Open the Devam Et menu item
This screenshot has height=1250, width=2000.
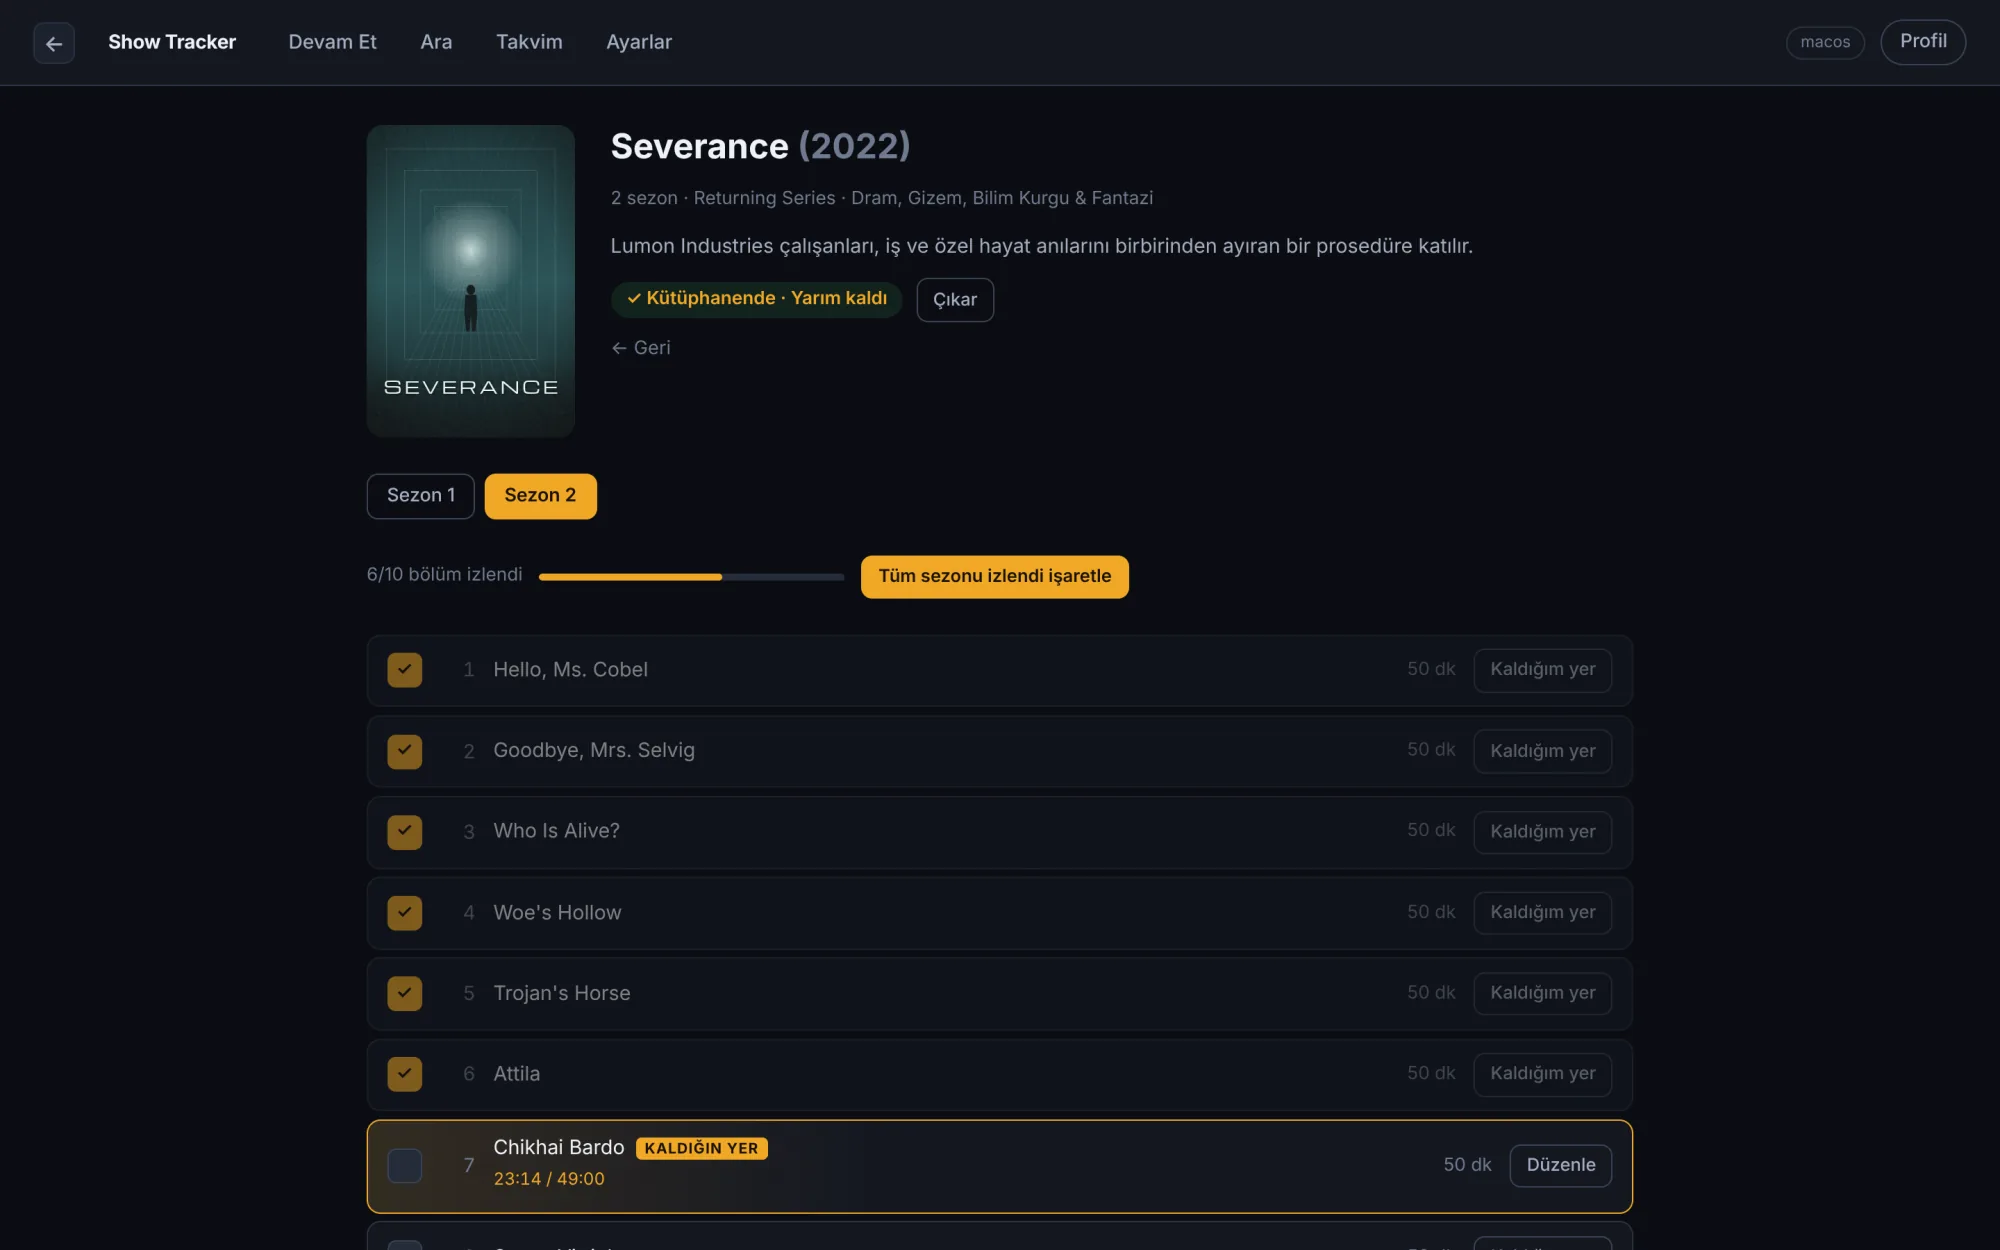332,42
